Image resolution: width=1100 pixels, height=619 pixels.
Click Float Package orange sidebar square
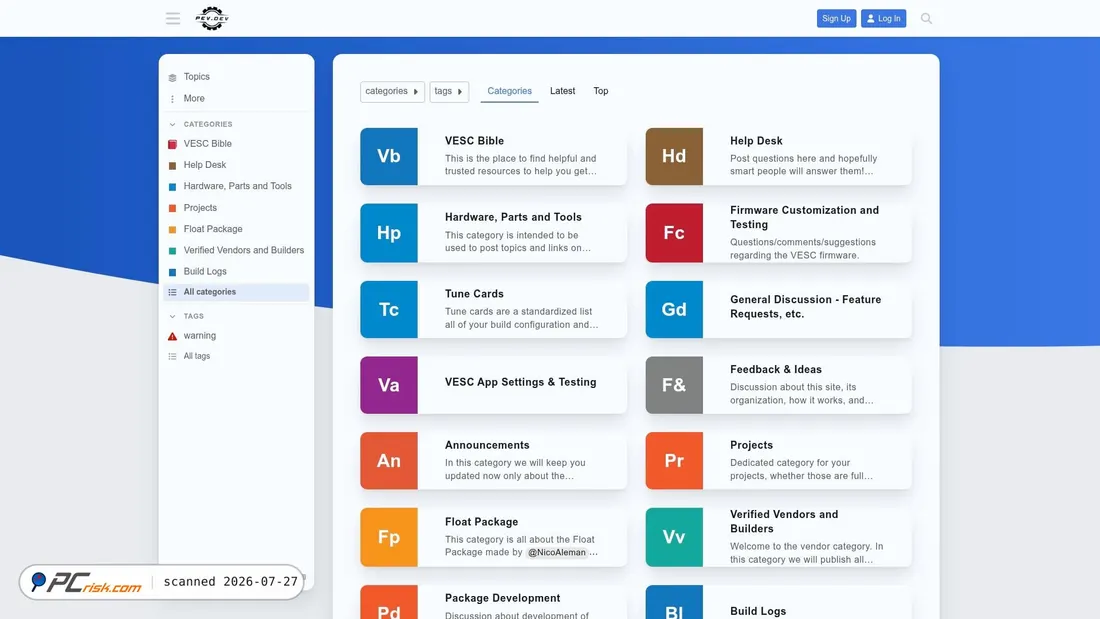tap(173, 229)
